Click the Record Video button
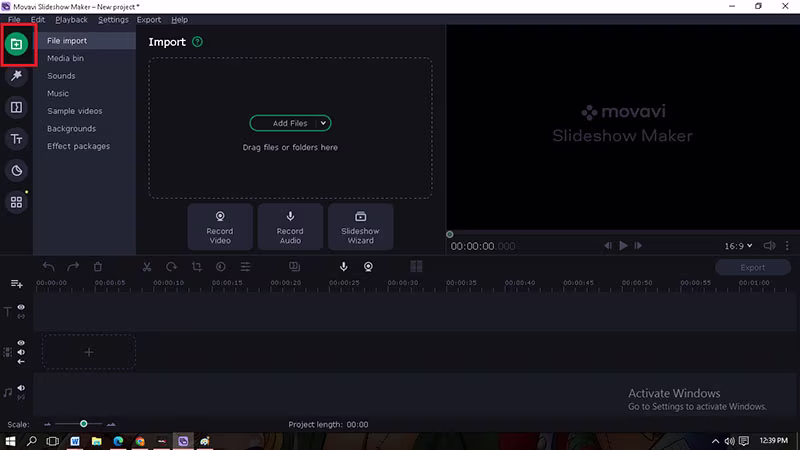800x450 pixels. click(x=220, y=227)
